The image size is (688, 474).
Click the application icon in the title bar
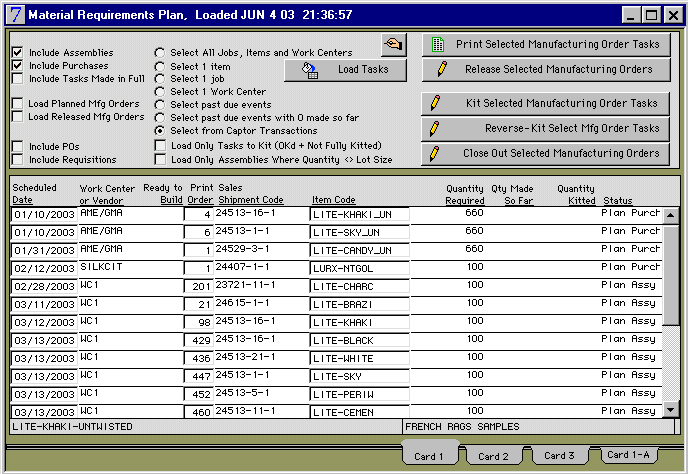click(13, 15)
